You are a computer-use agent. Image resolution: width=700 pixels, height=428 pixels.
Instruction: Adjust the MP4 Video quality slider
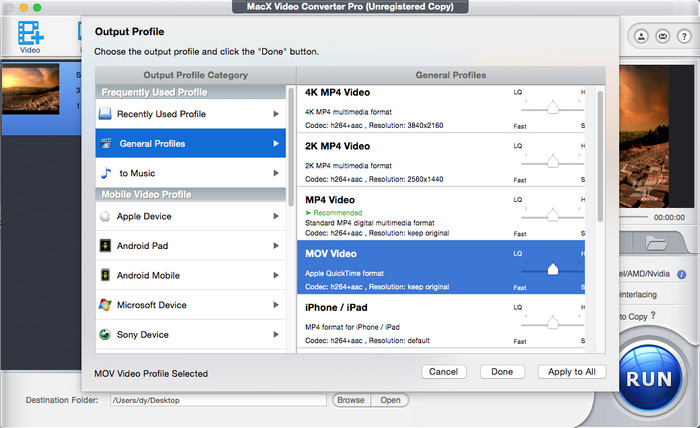[553, 215]
